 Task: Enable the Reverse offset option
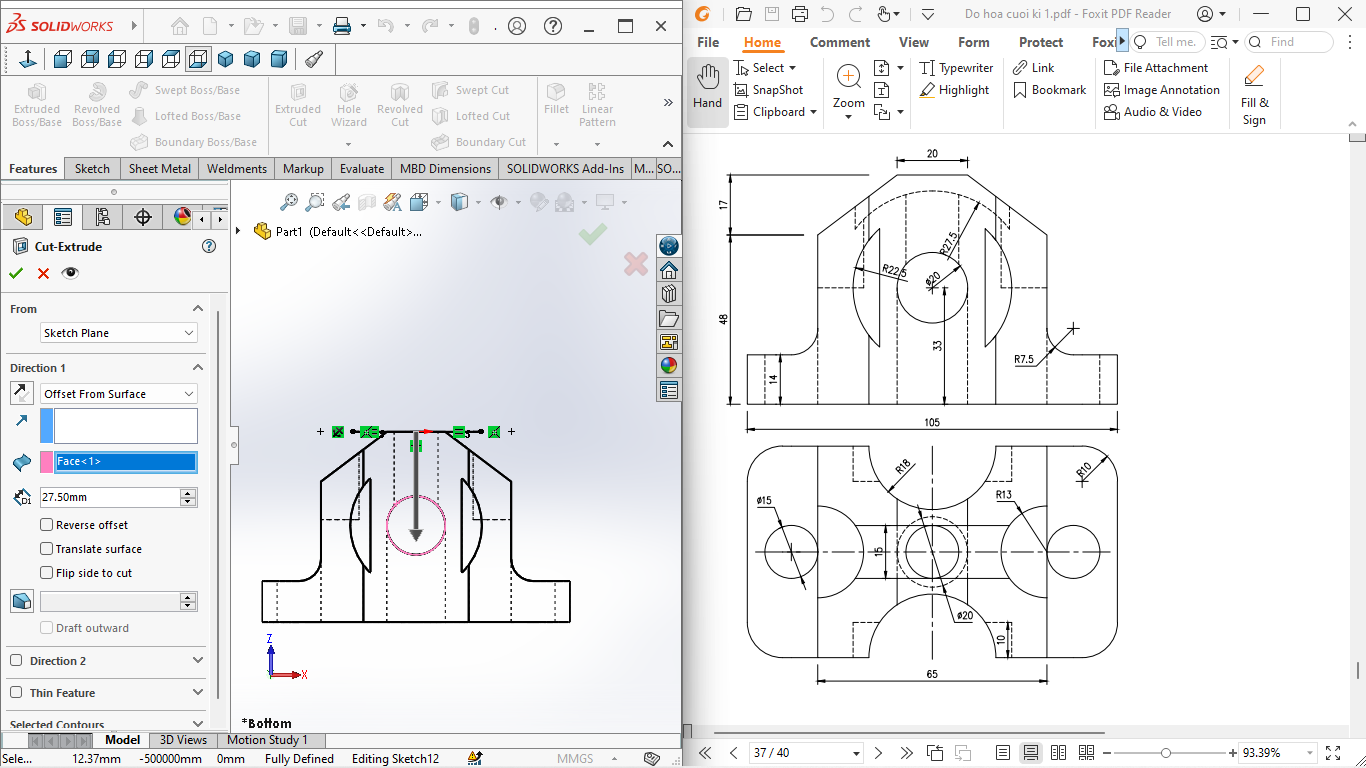pos(45,524)
